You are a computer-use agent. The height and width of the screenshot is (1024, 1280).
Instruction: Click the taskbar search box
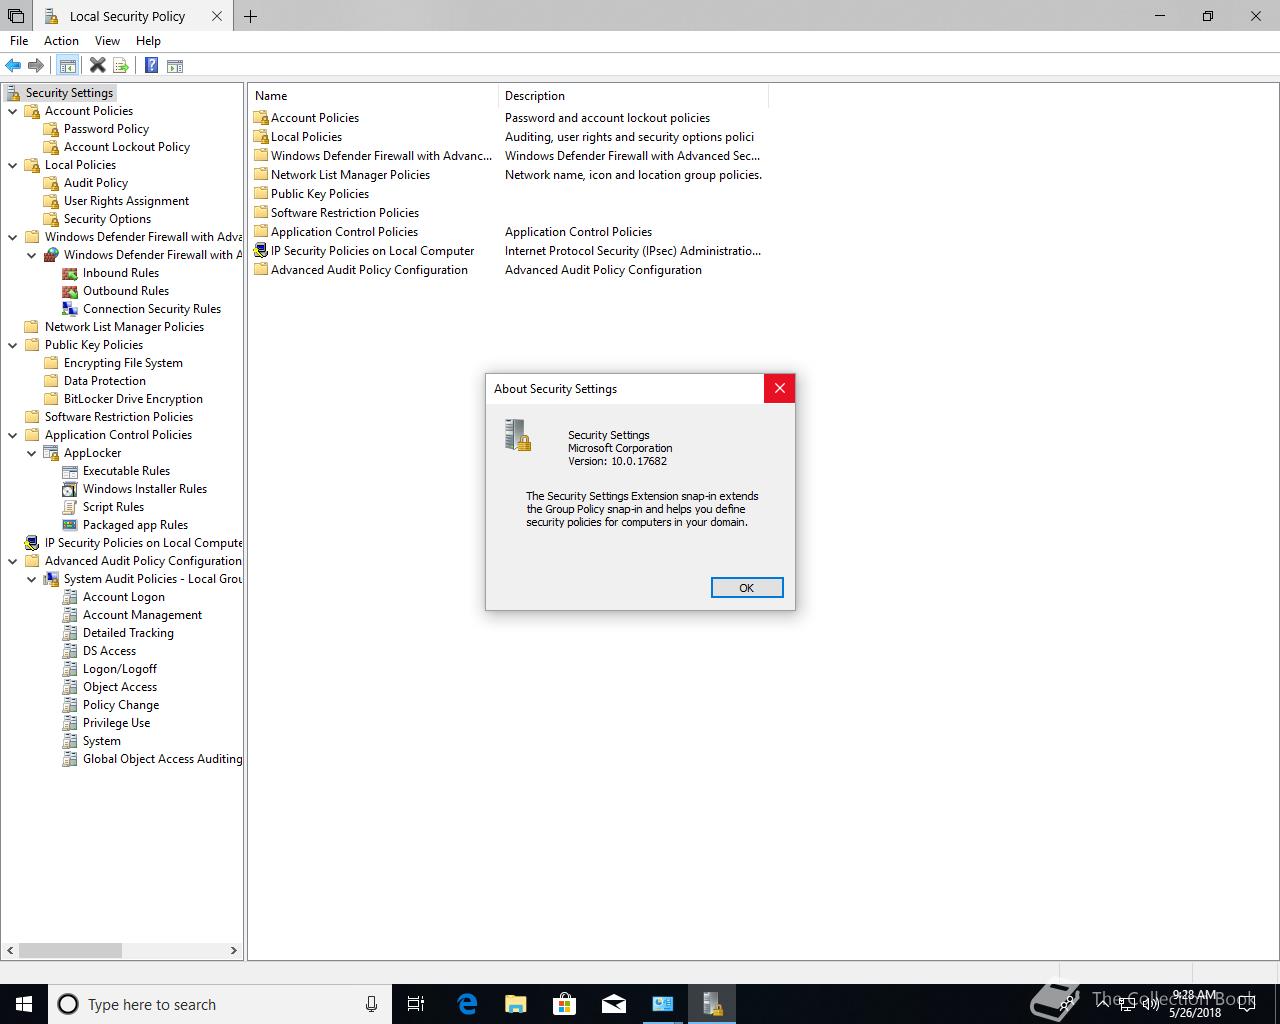point(219,1004)
